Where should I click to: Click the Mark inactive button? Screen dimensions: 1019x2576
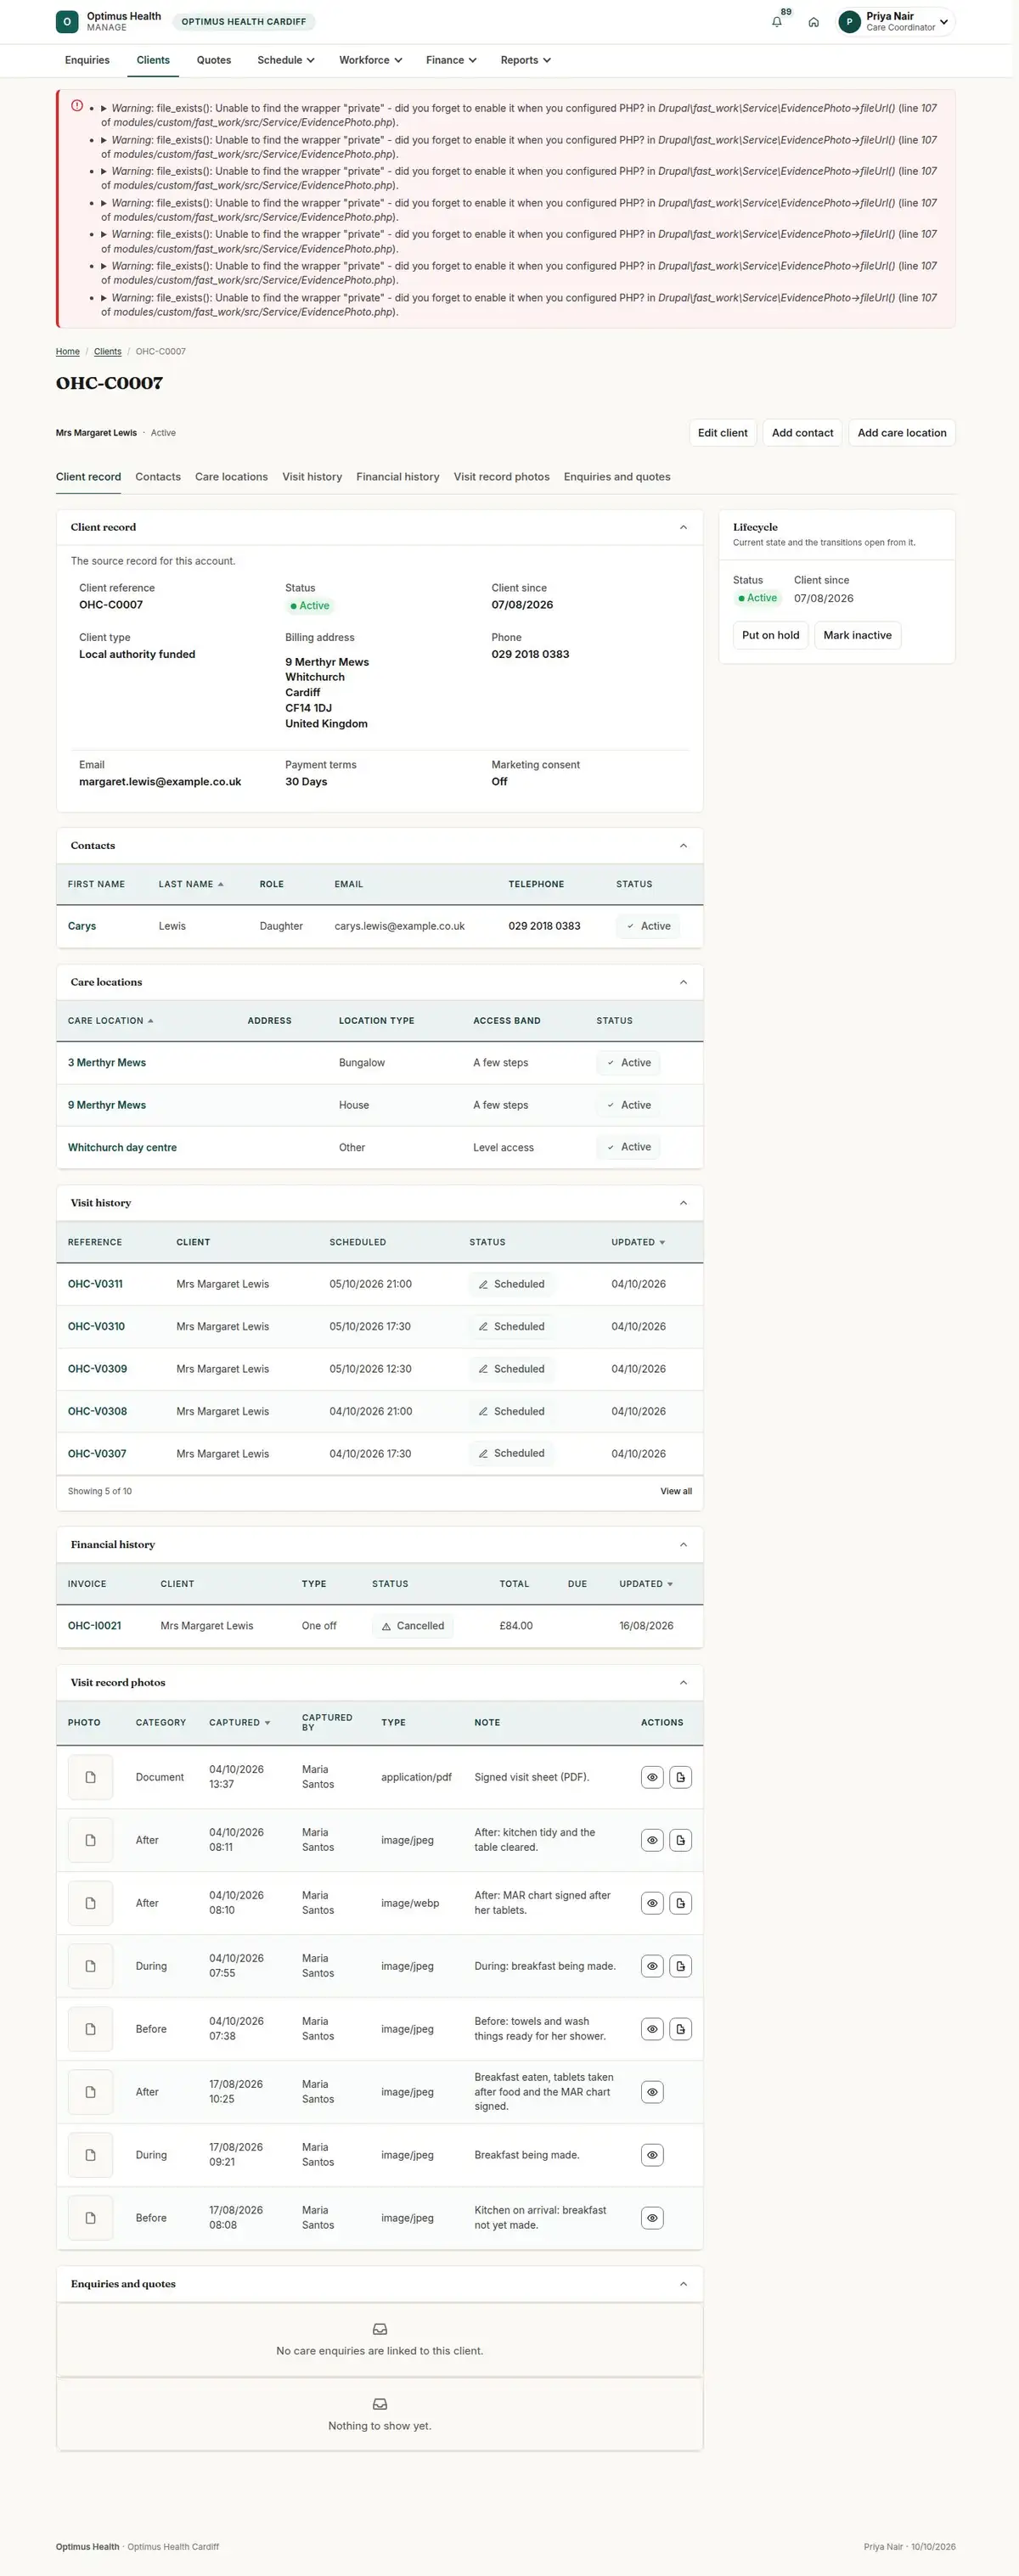click(857, 635)
